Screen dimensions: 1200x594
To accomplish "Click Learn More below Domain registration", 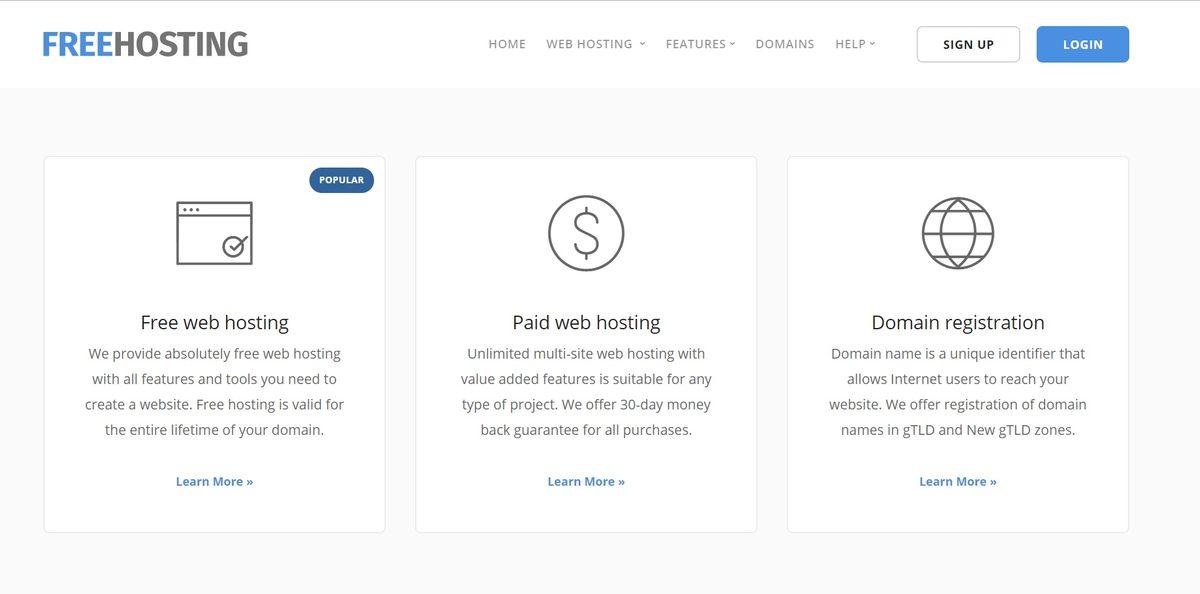I will 958,481.
